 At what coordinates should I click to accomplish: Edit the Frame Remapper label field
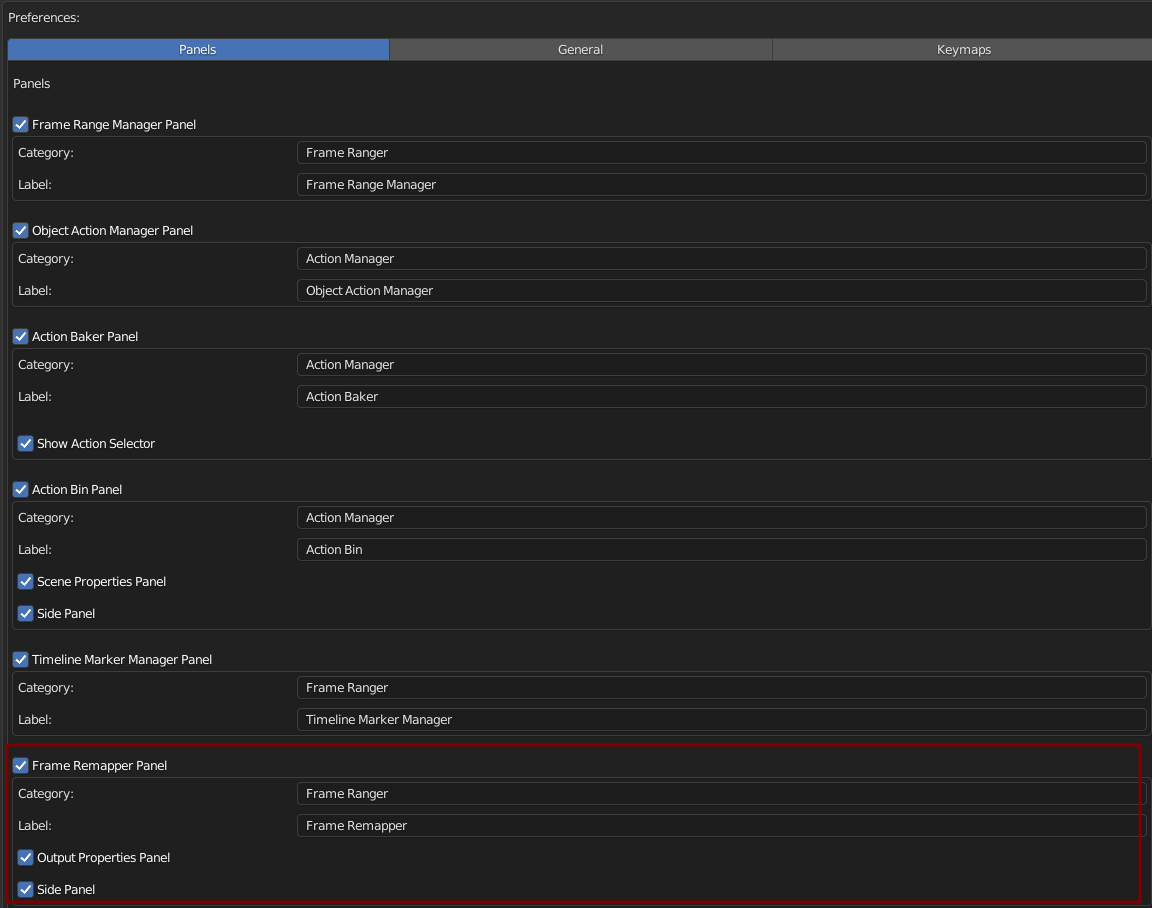coord(721,826)
